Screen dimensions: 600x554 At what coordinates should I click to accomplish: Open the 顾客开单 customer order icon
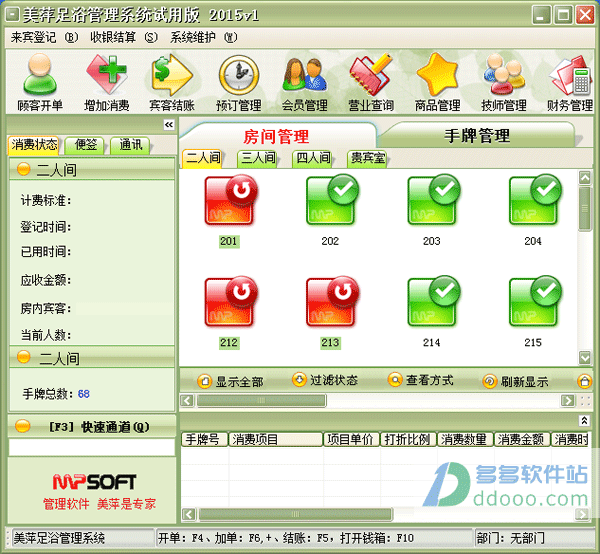click(40, 82)
